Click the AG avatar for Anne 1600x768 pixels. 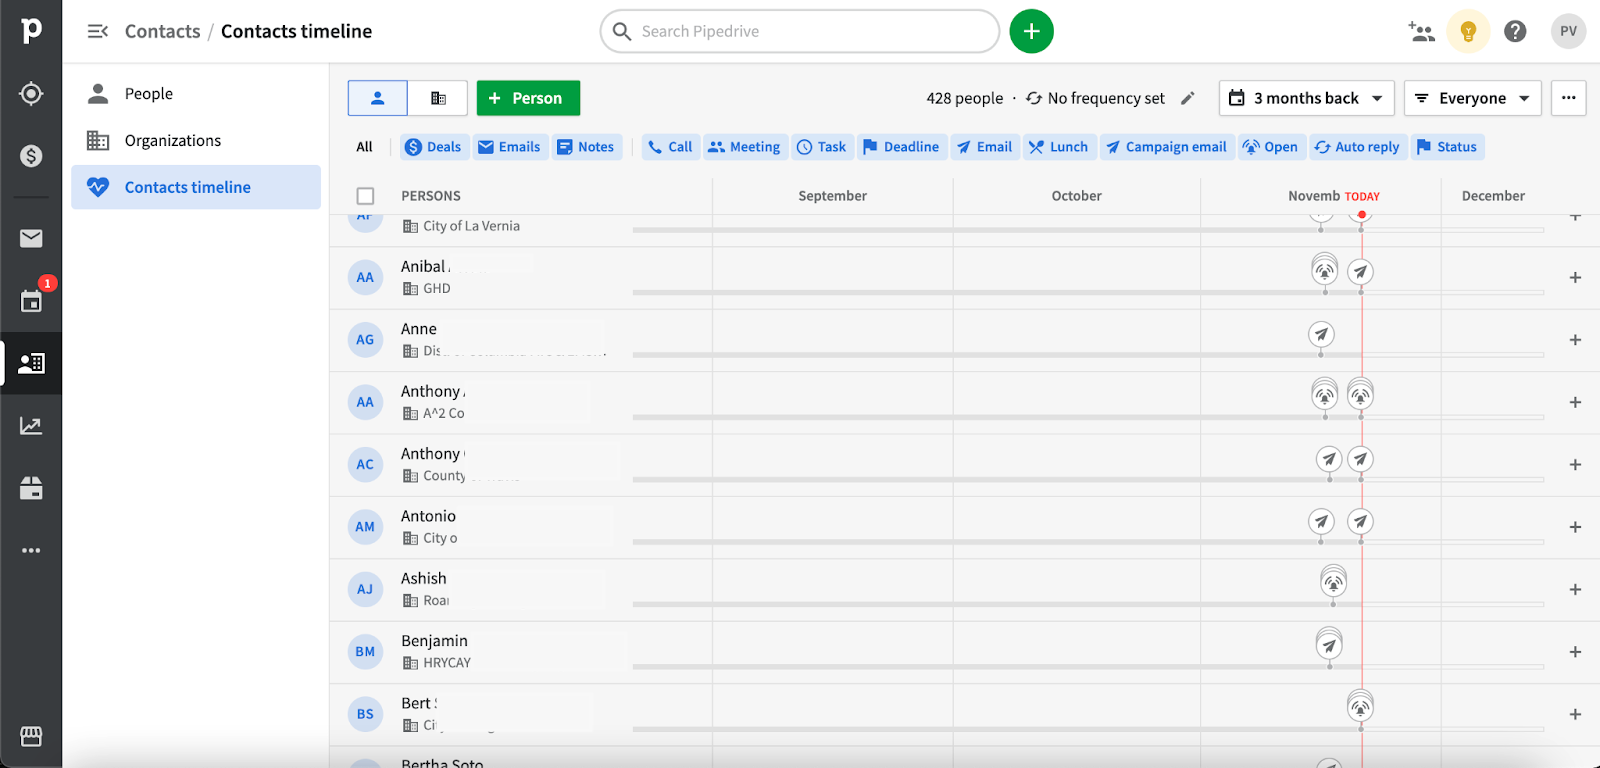365,340
